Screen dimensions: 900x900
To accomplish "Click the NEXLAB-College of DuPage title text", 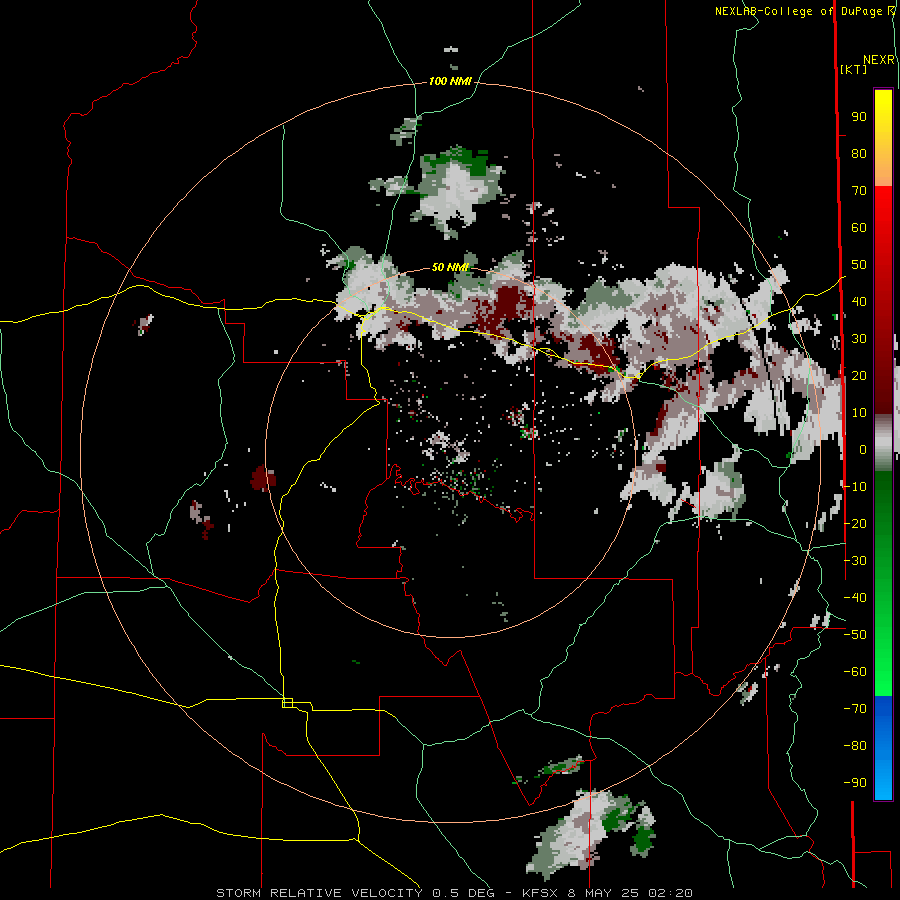I will pyautogui.click(x=799, y=11).
